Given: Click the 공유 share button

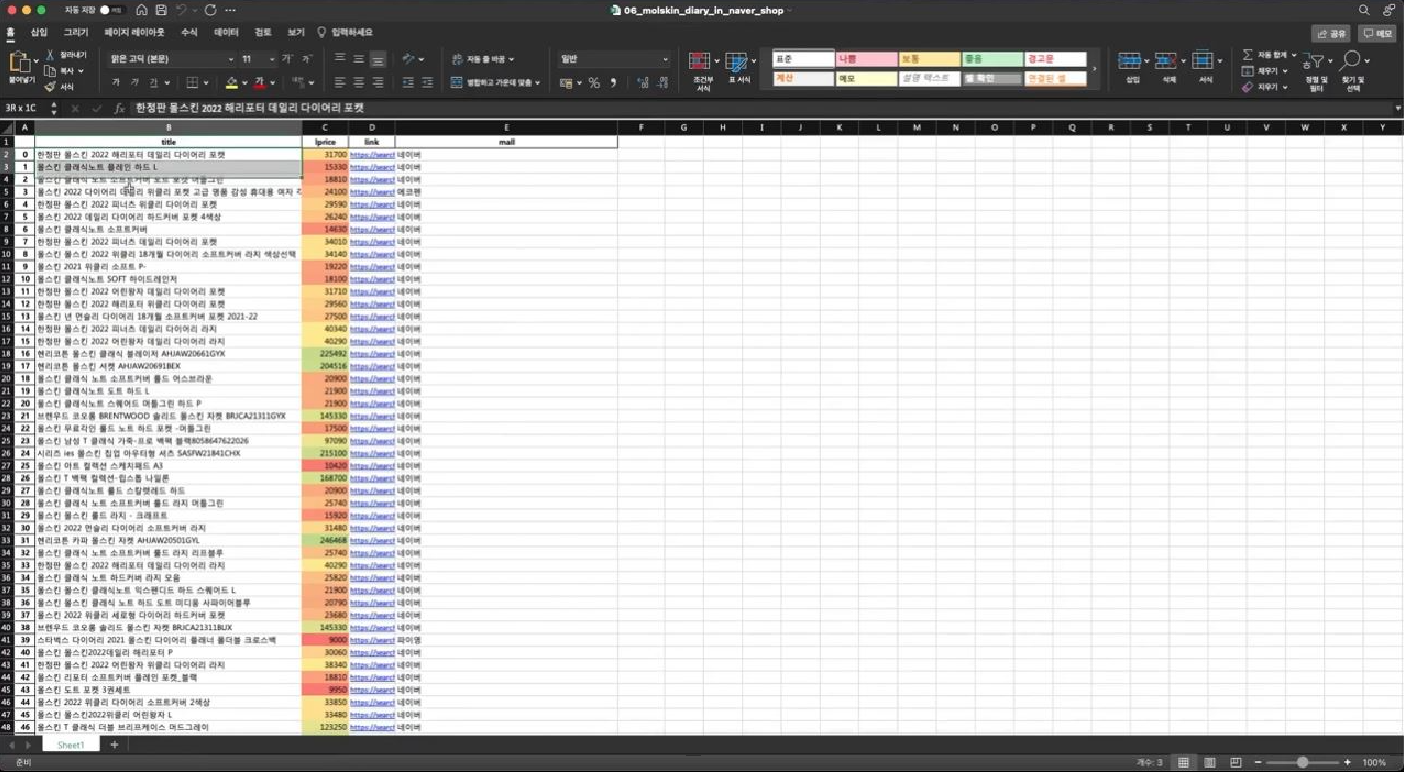Looking at the screenshot, I should pyautogui.click(x=1331, y=33).
